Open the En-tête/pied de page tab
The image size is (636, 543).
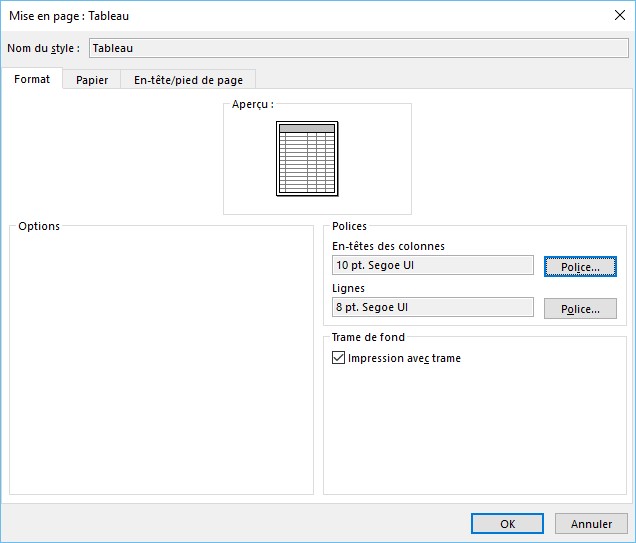pyautogui.click(x=188, y=80)
